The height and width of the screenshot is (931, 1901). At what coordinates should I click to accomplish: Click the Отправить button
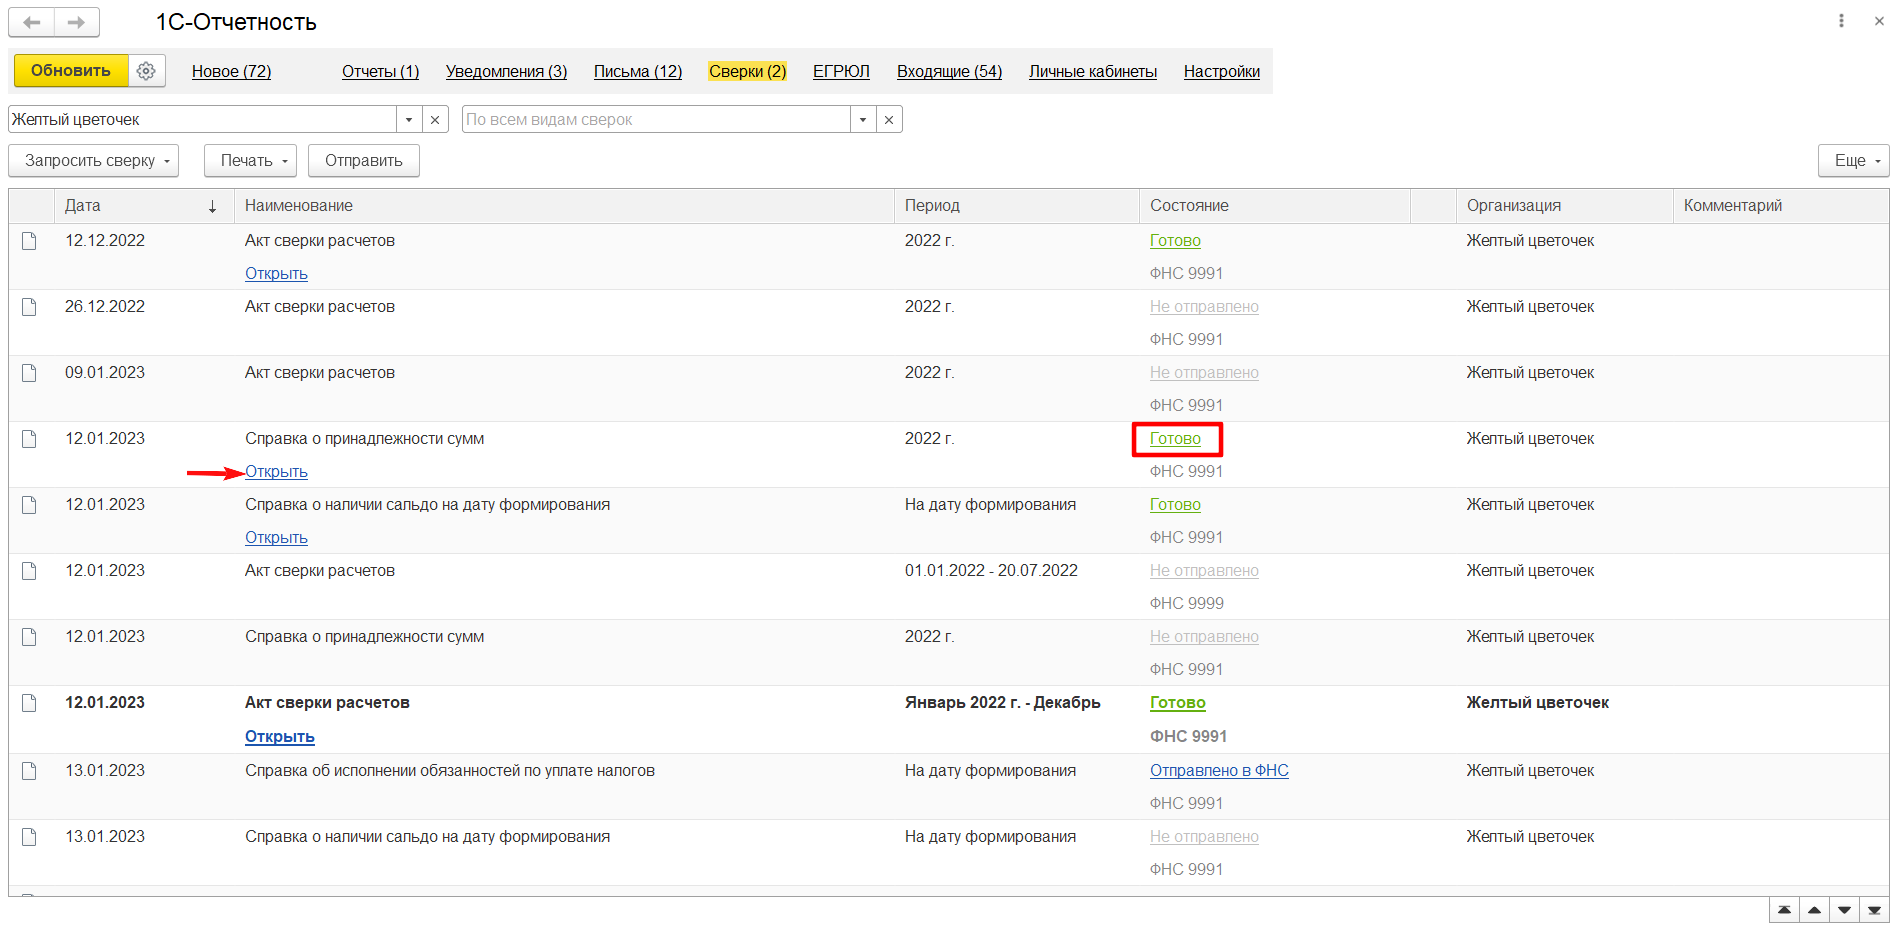[364, 161]
